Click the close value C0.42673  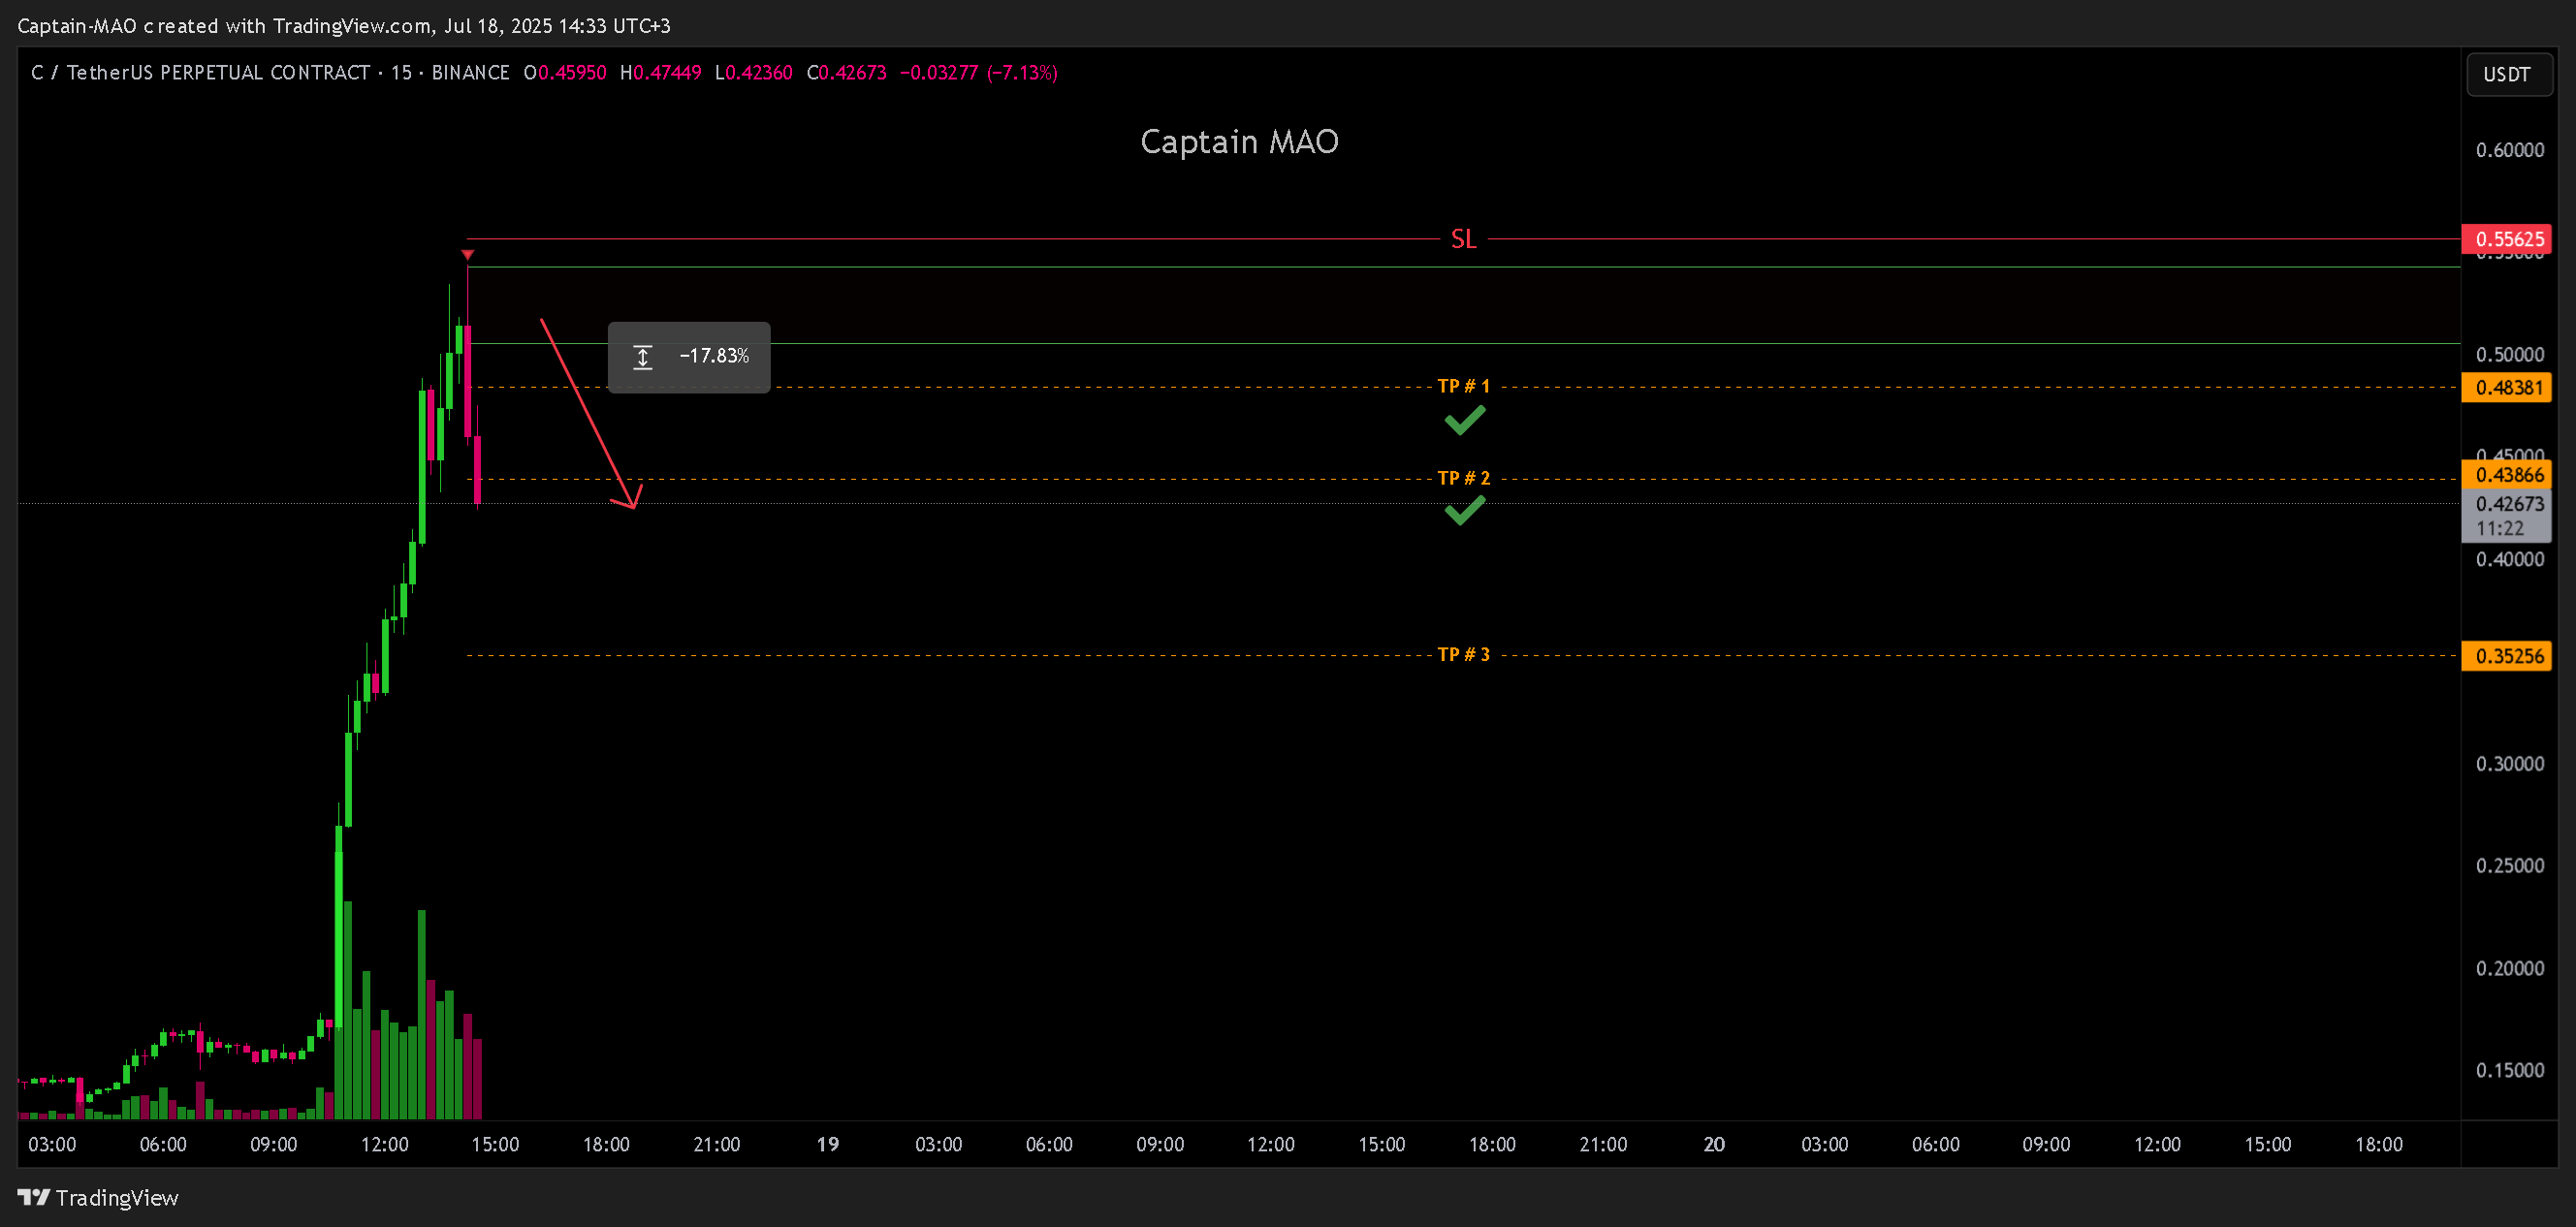(846, 73)
